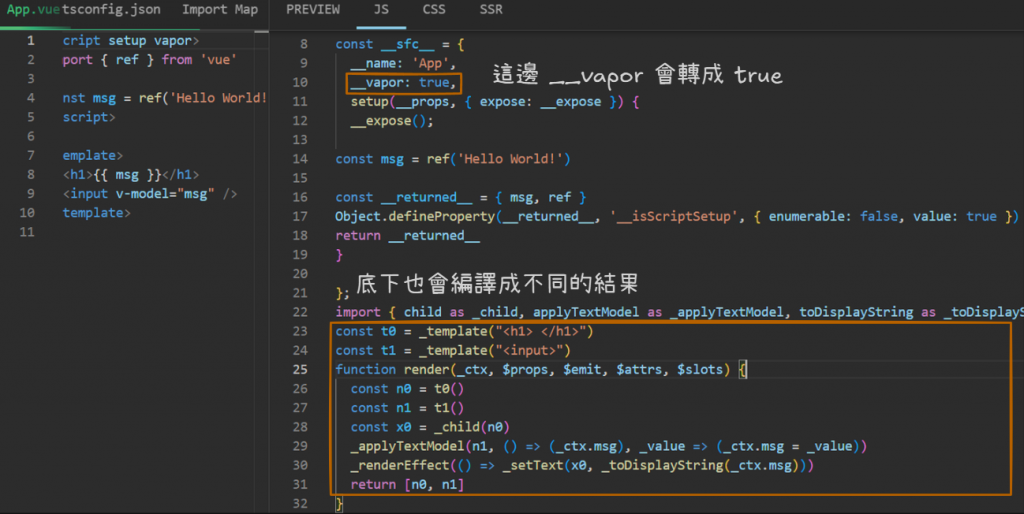Click the const t0 = _template line
The image size is (1024, 514).
coord(464,331)
